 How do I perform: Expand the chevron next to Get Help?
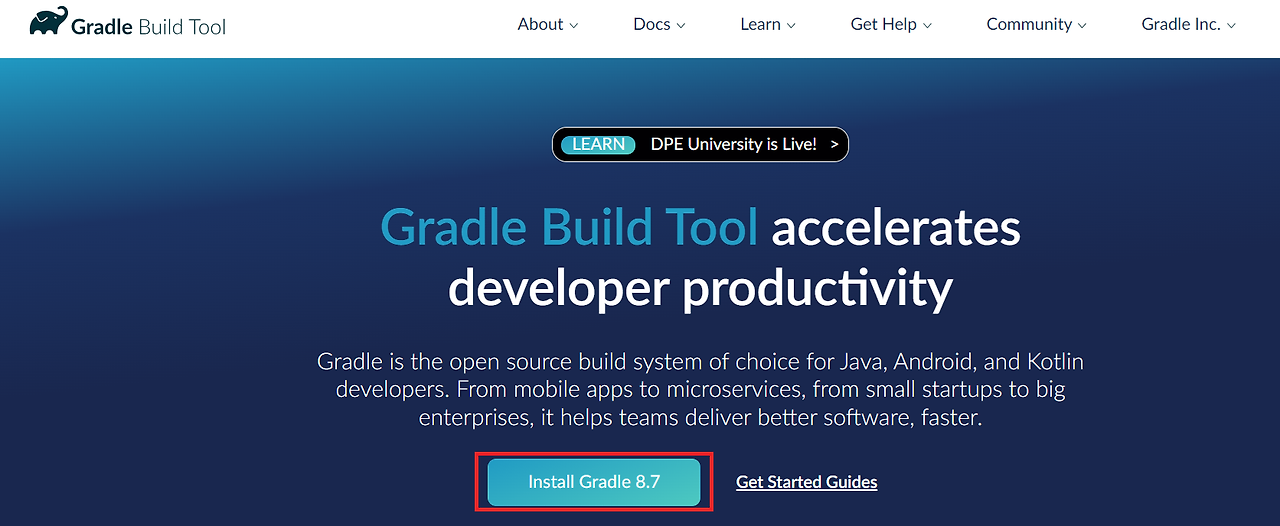[x=927, y=26]
